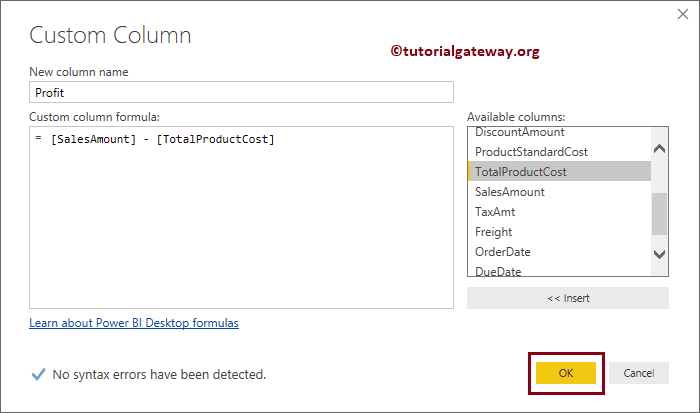The height and width of the screenshot is (413, 700).
Task: Select DueDate in the column list
Action: pos(498,270)
